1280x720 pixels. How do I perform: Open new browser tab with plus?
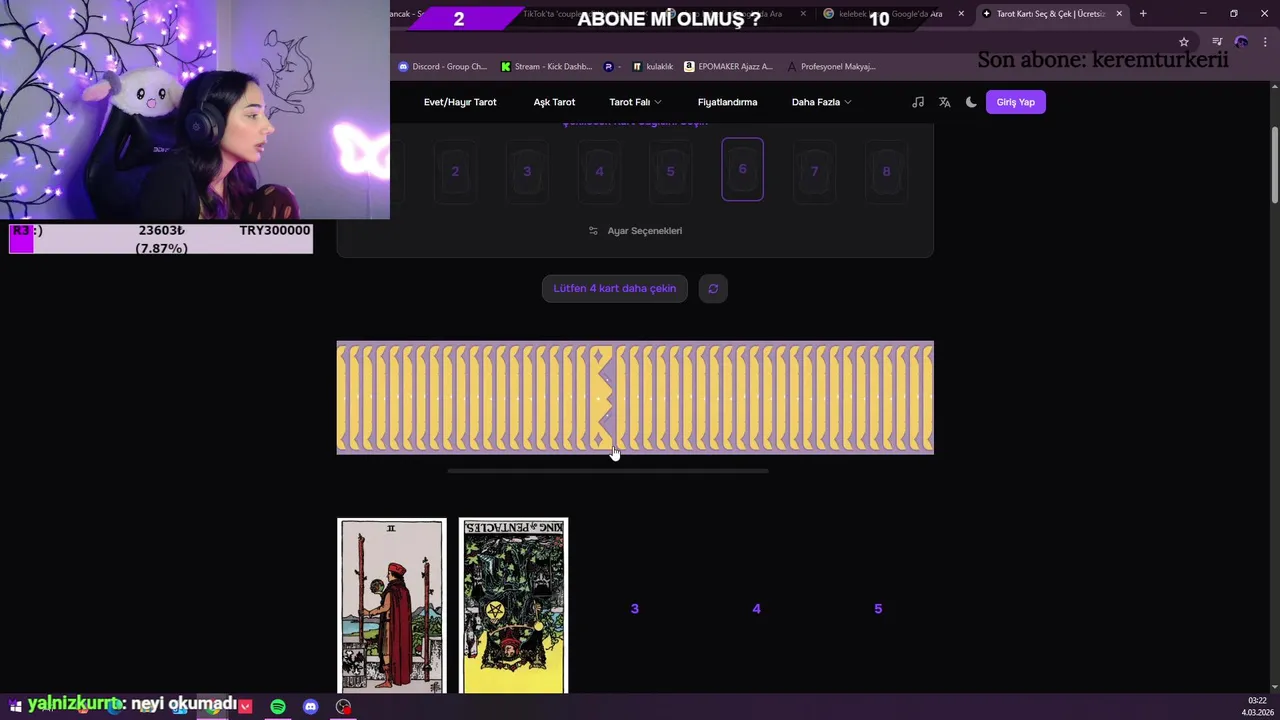1143,13
